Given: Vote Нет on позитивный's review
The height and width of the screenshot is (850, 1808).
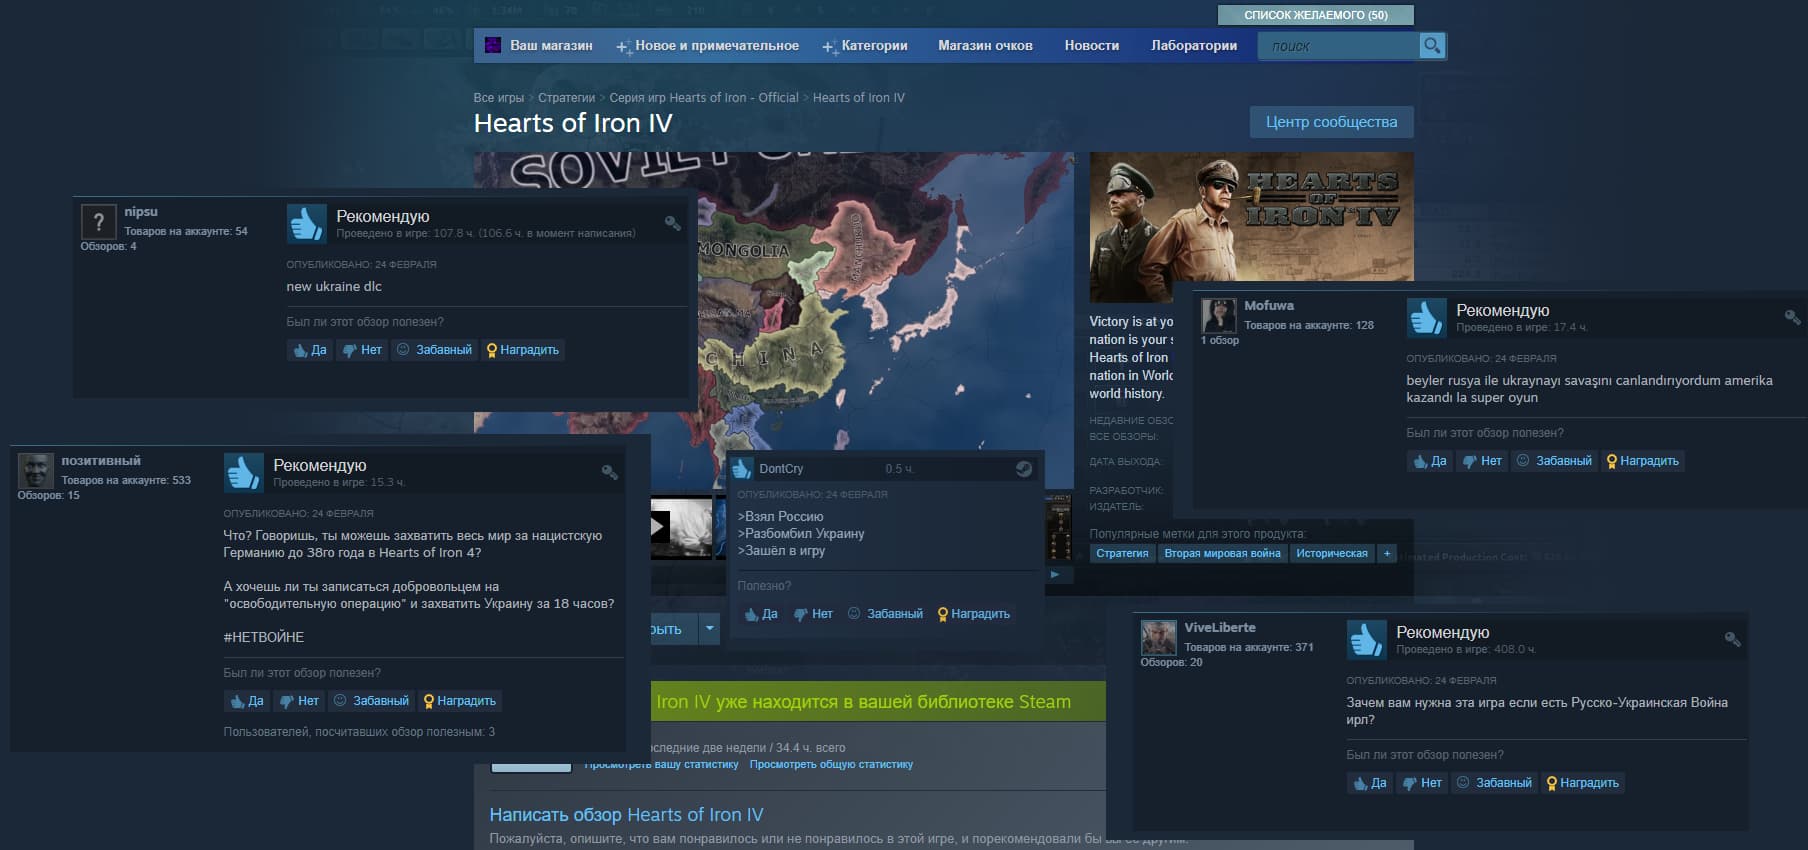Looking at the screenshot, I should click(299, 701).
